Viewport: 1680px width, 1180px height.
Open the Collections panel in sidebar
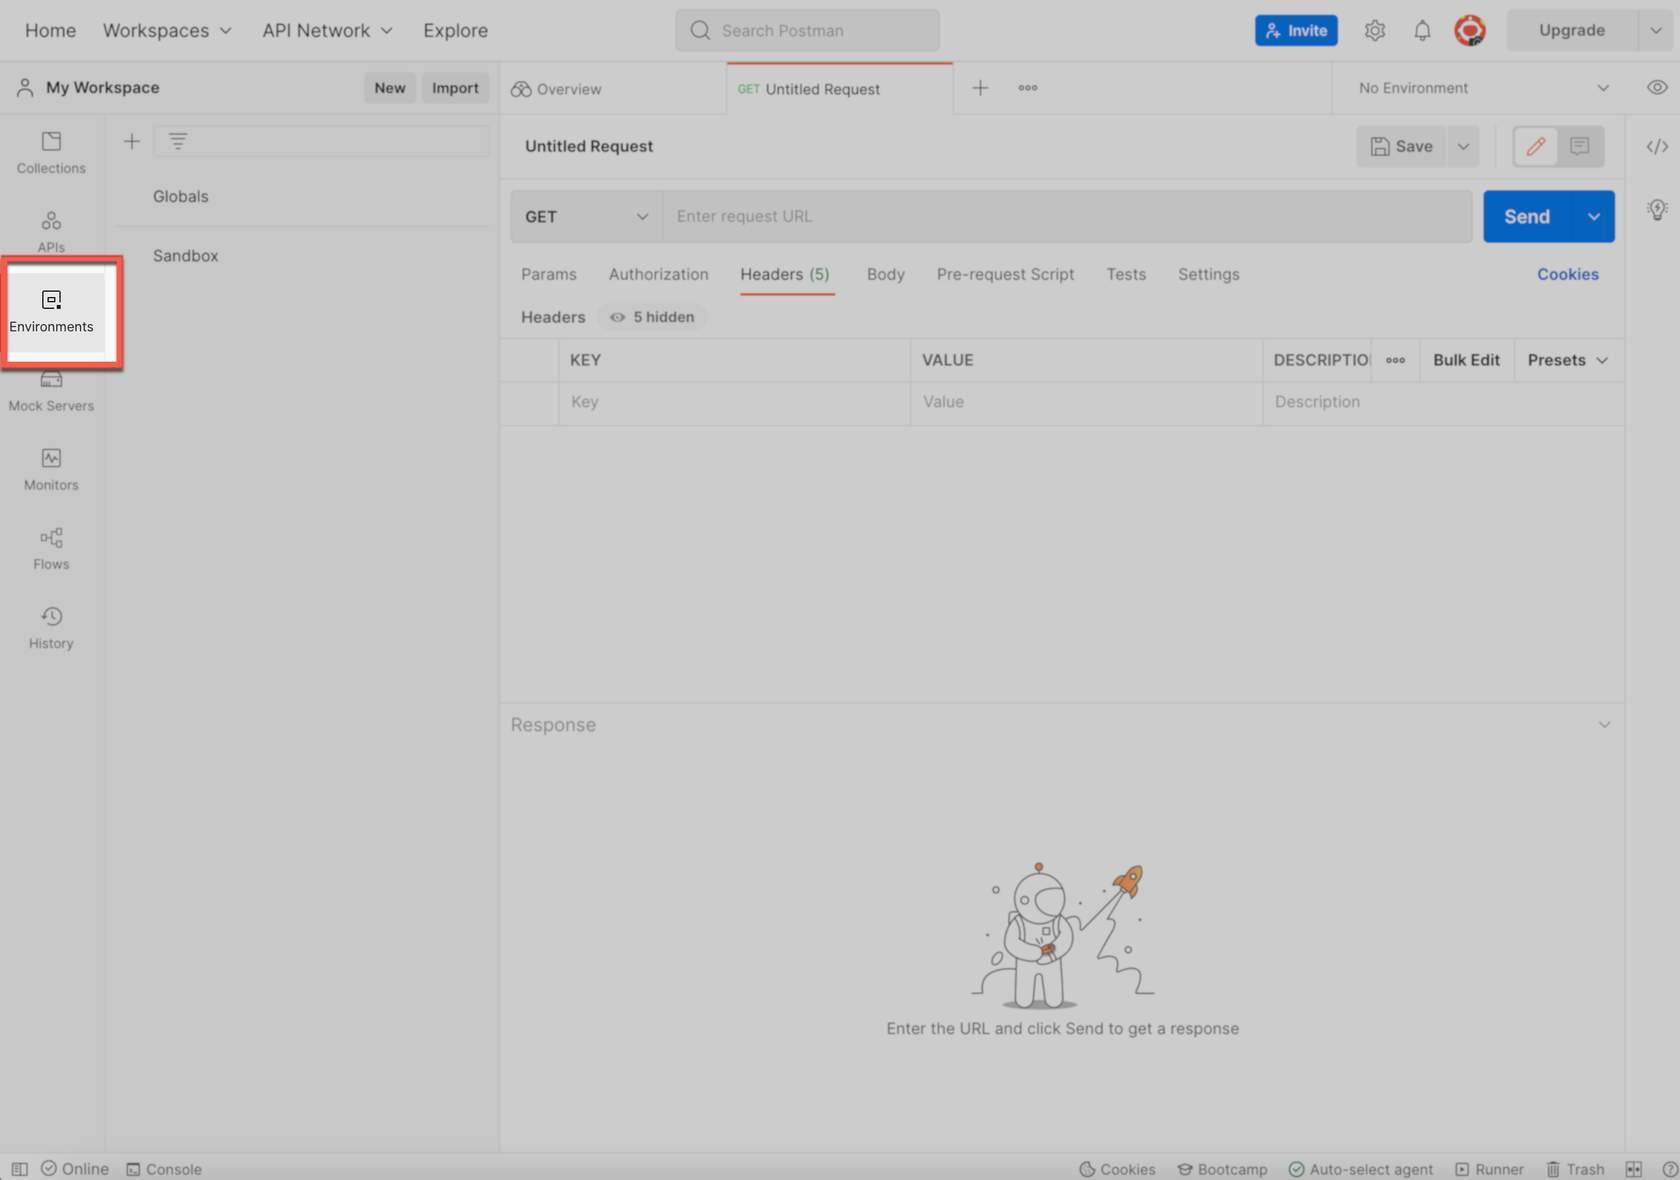[50, 150]
